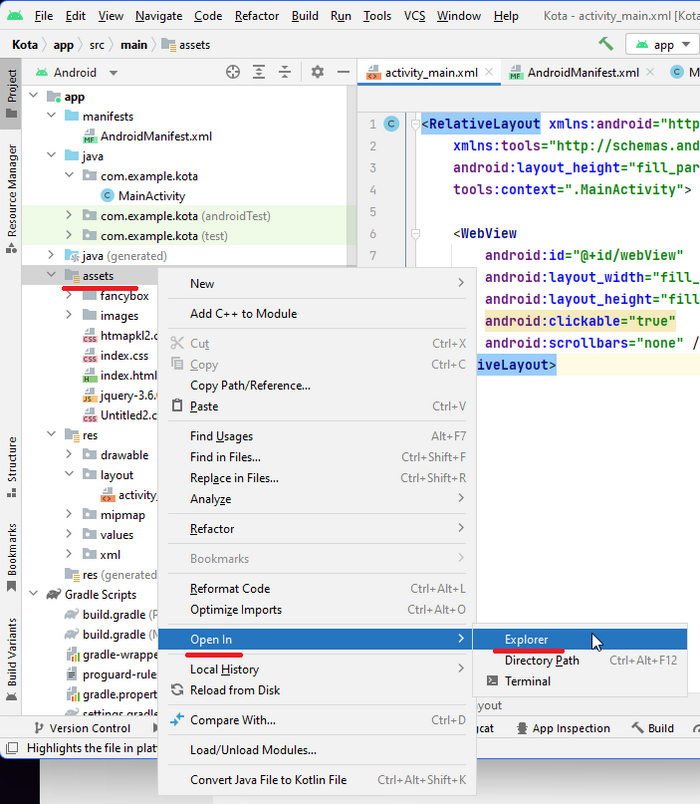700x804 pixels.
Task: Expand the com.example.kota (androidTest) package
Action: [68, 216]
